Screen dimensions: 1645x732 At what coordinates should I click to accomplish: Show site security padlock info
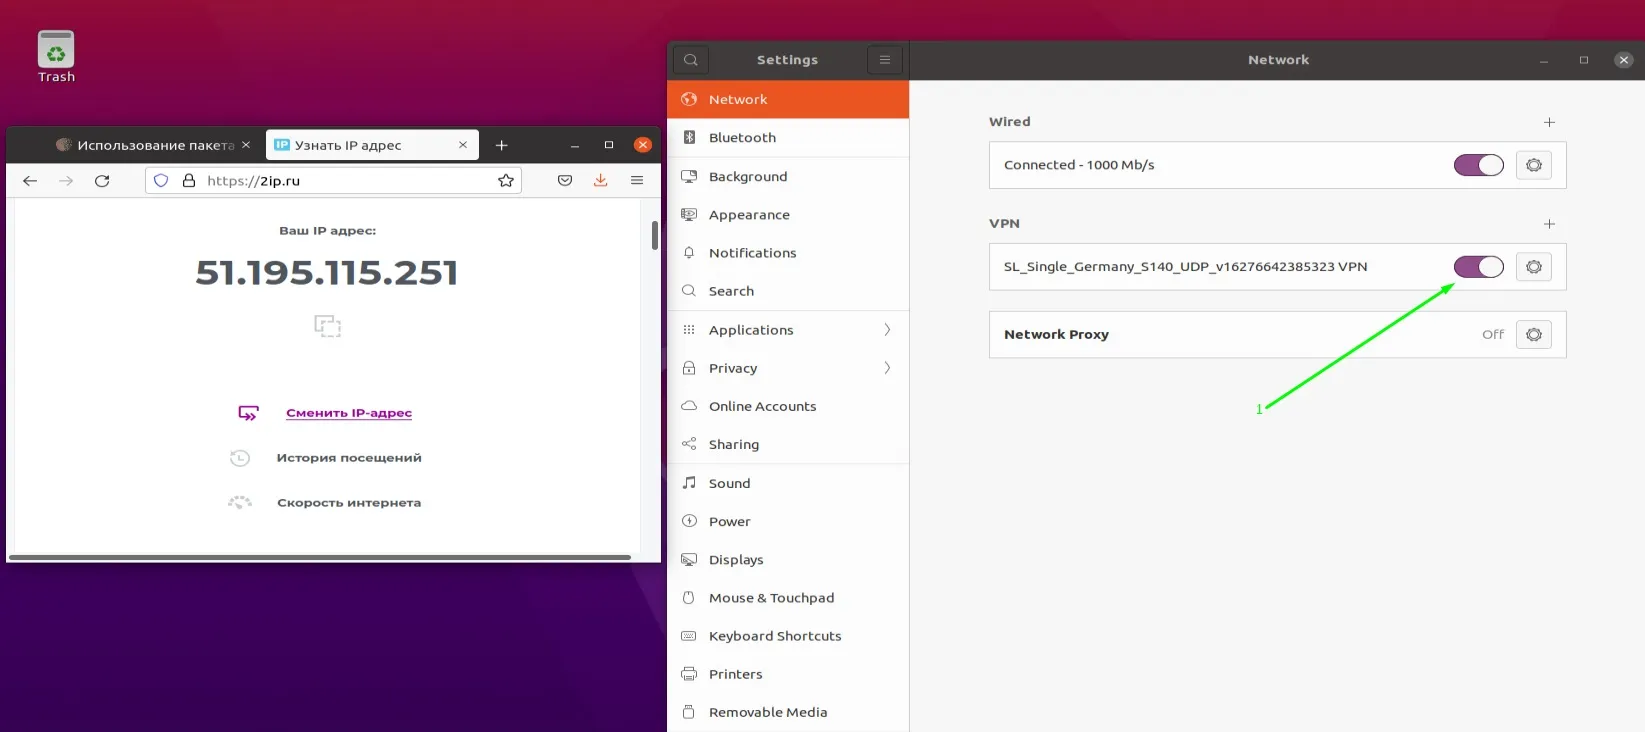coord(189,181)
